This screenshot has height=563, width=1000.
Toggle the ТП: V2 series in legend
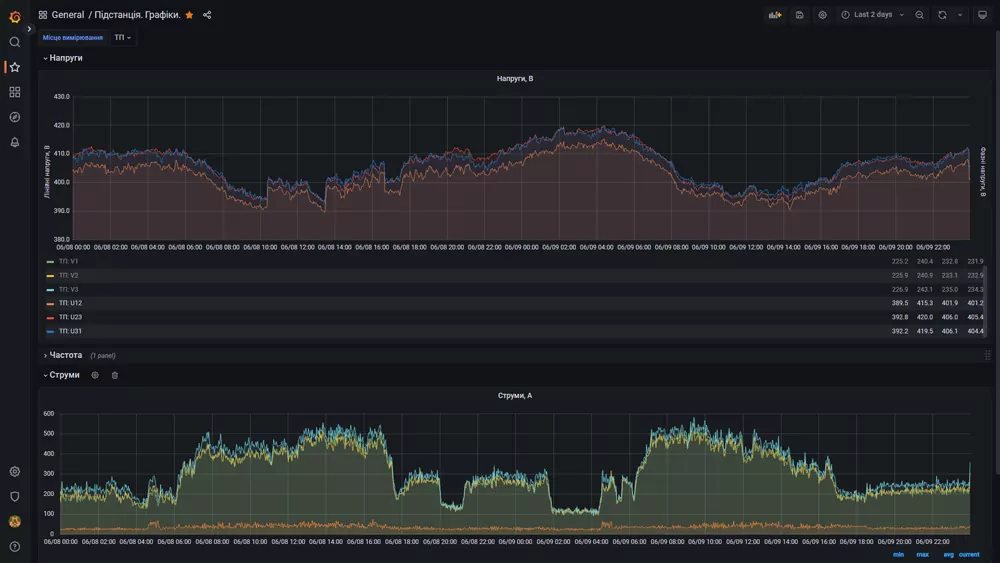68,275
